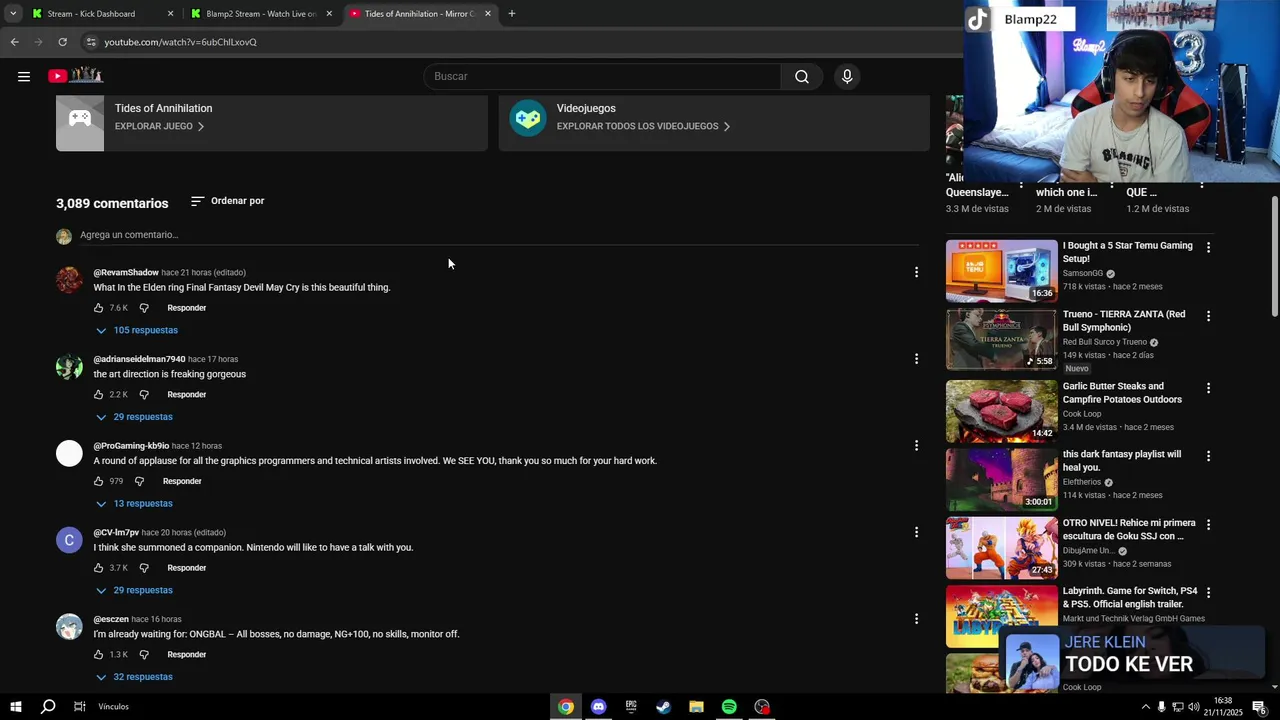Like the @CV-lm7pv comment
Screen dimensions: 1280x720
point(98,568)
